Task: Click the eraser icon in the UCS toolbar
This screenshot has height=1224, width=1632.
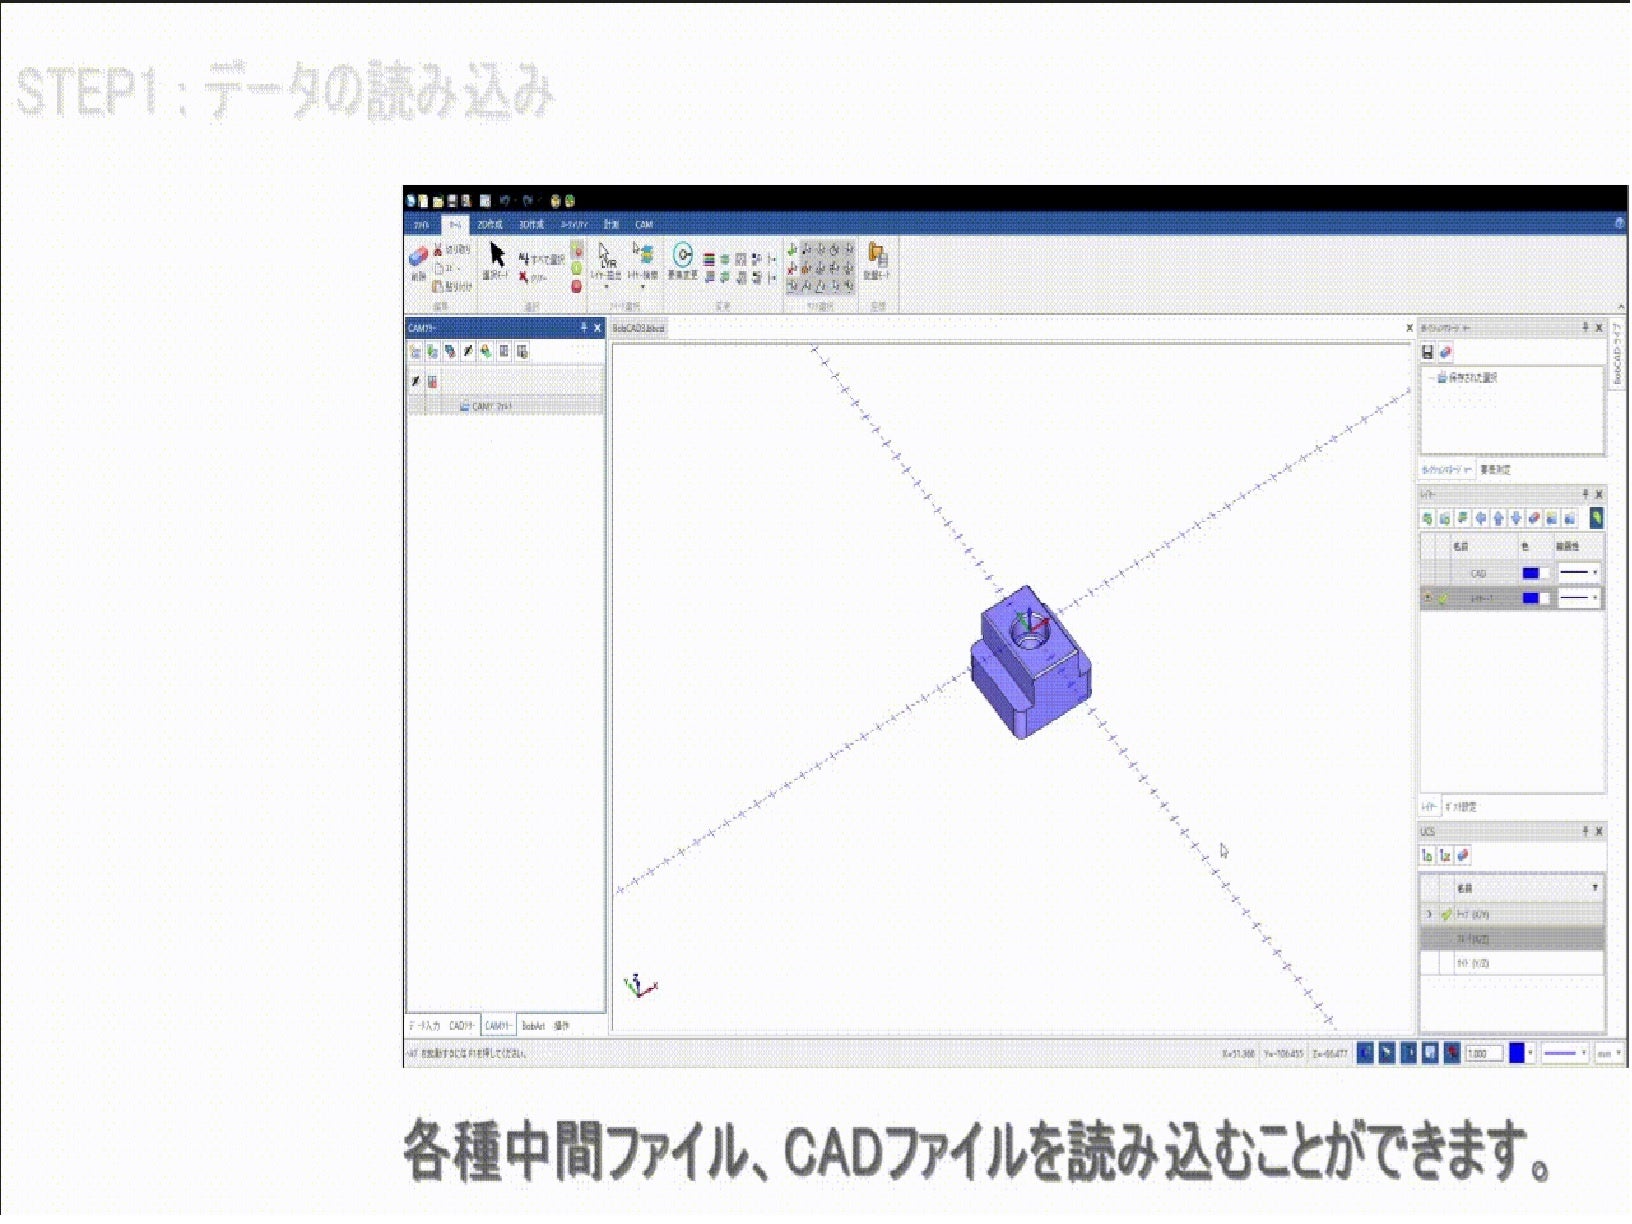Action: tap(1463, 856)
